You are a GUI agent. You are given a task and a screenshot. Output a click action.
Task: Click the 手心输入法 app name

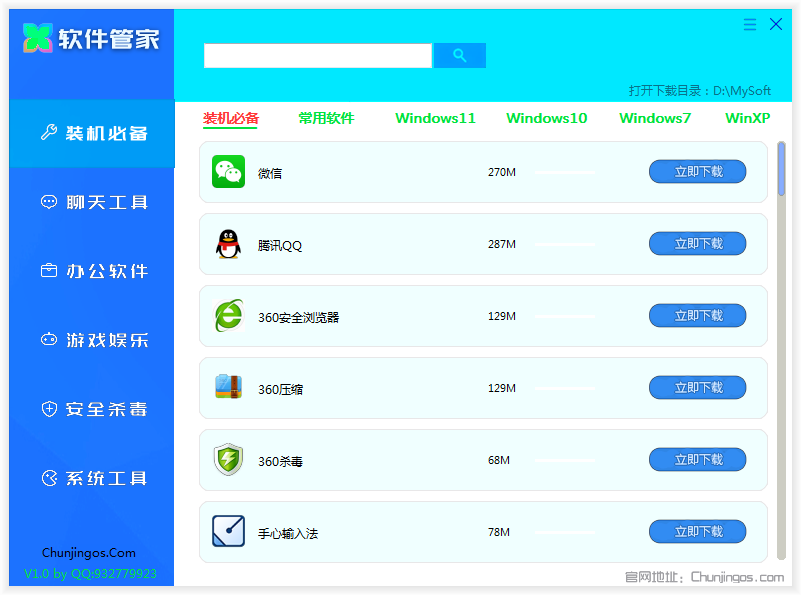tap(288, 534)
